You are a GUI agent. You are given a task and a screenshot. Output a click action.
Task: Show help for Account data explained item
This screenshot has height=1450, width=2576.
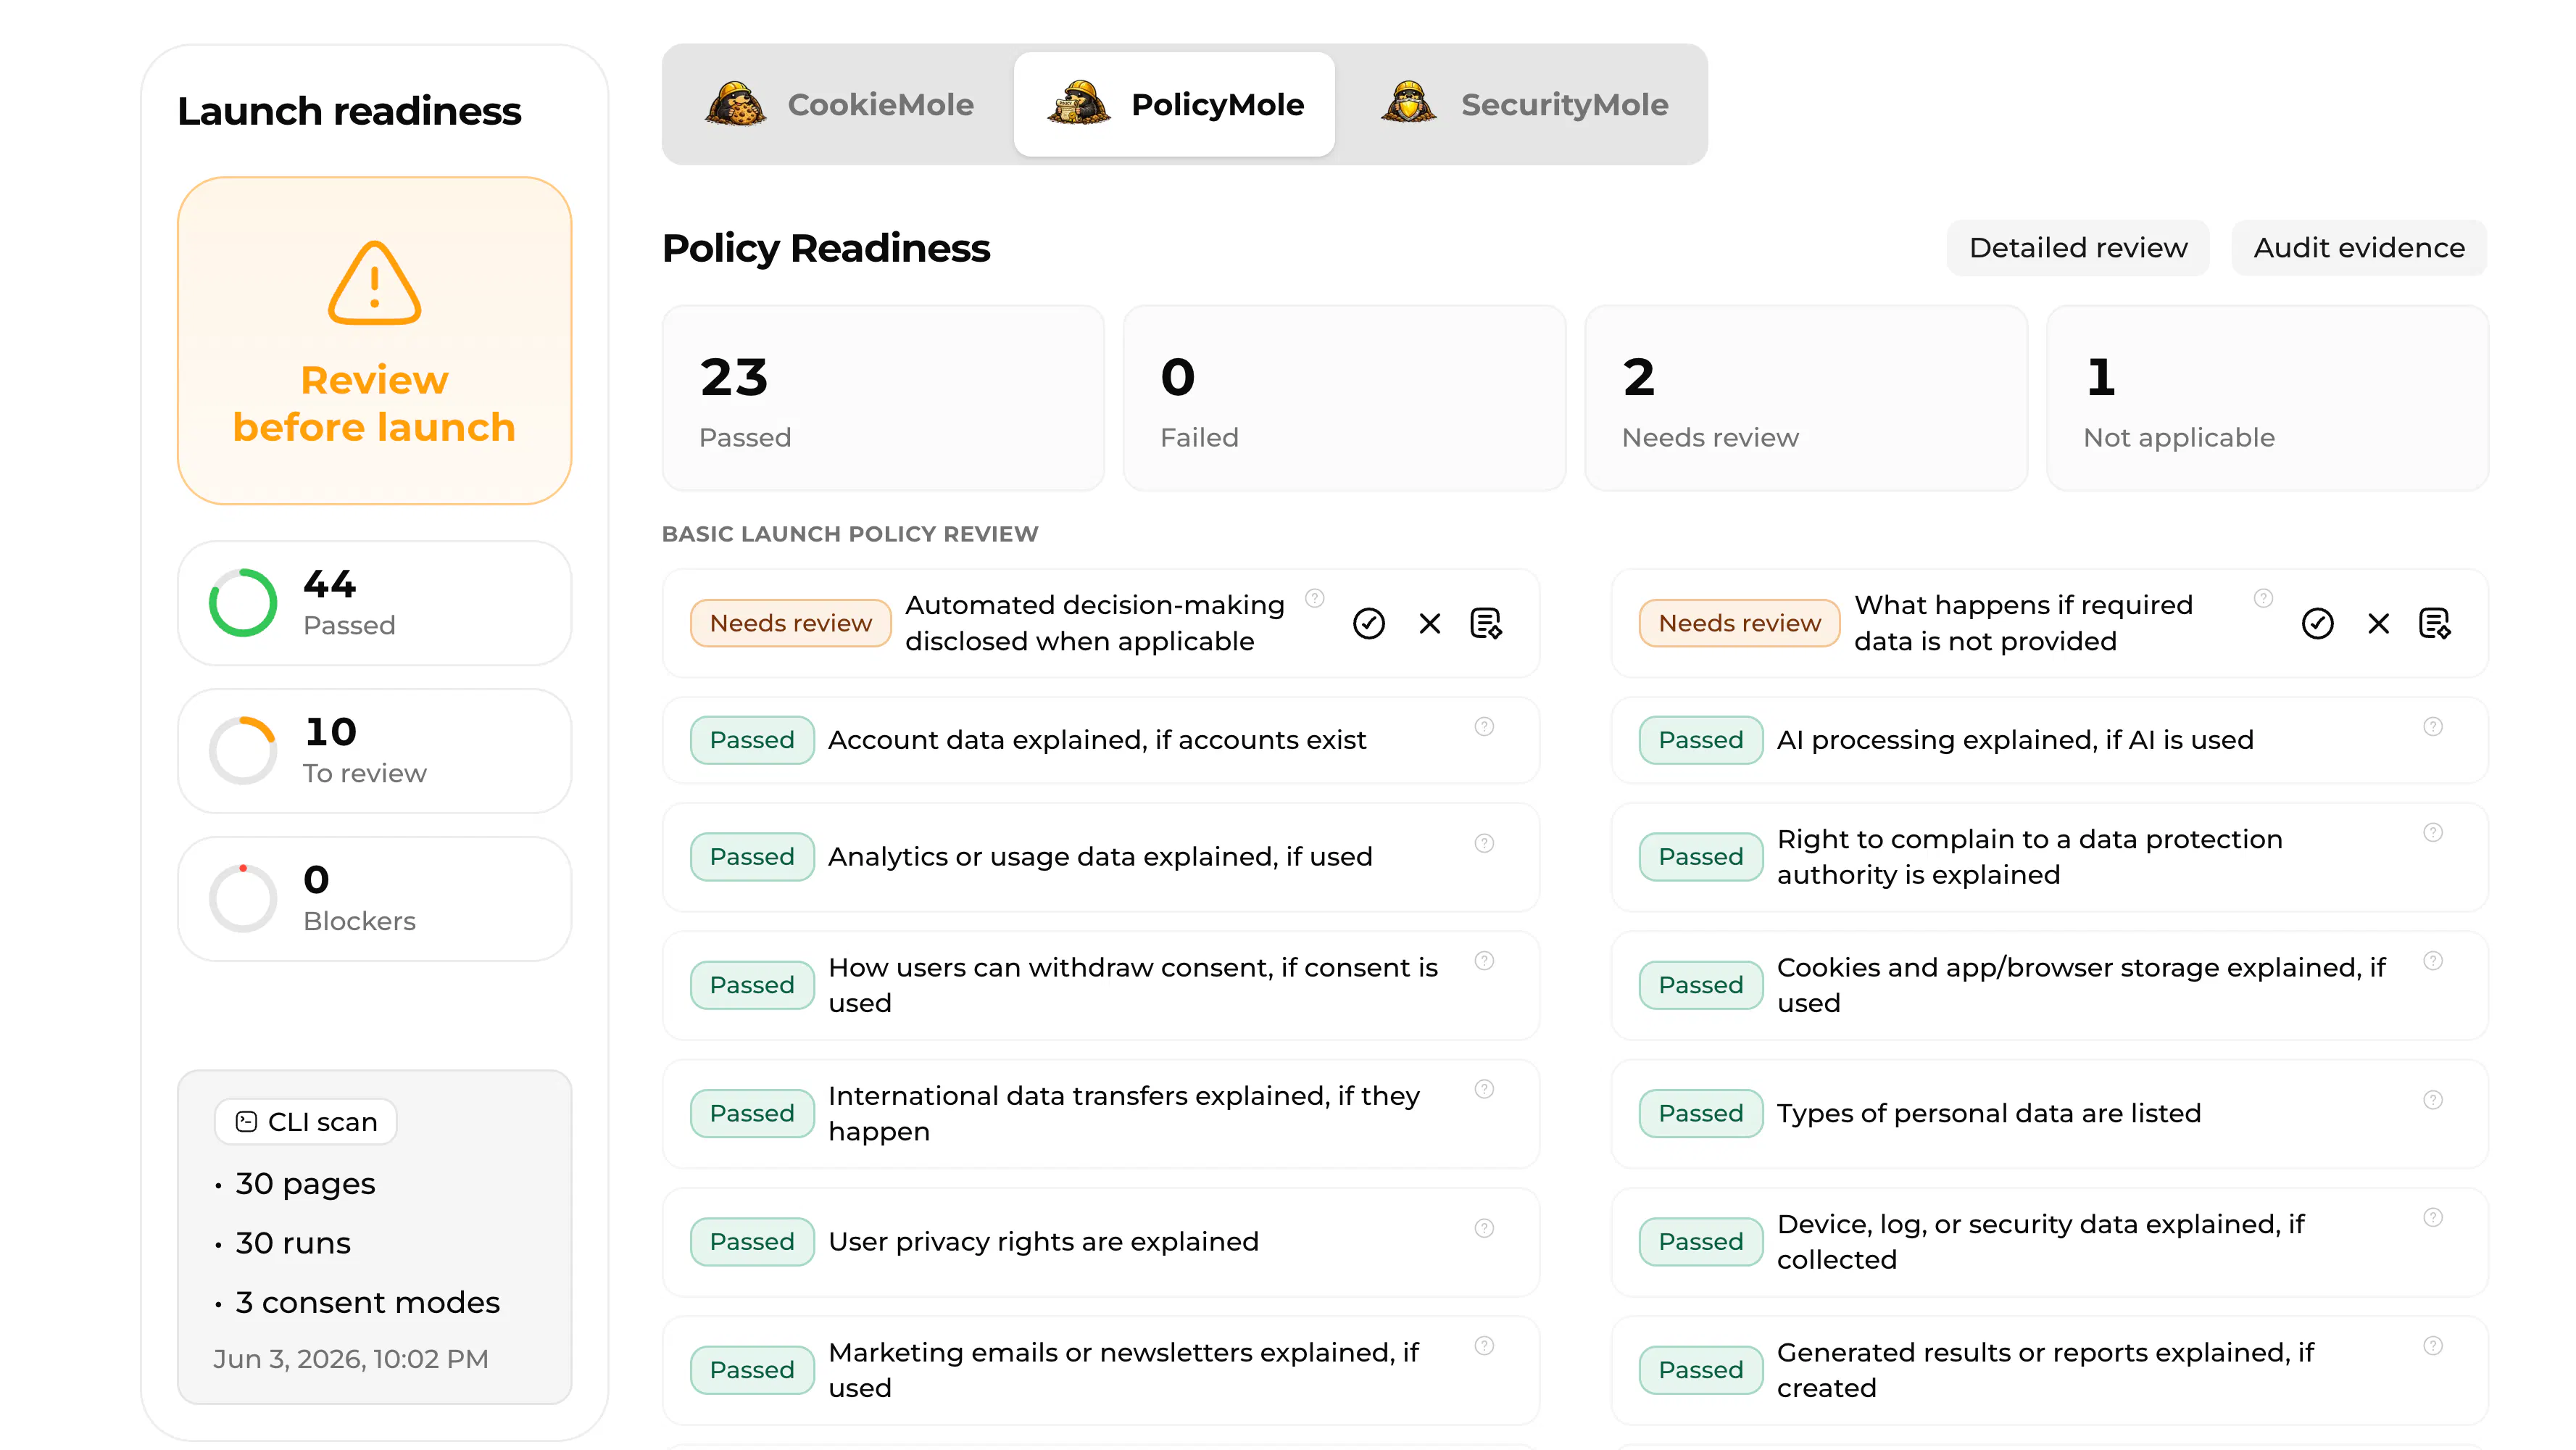1484,726
